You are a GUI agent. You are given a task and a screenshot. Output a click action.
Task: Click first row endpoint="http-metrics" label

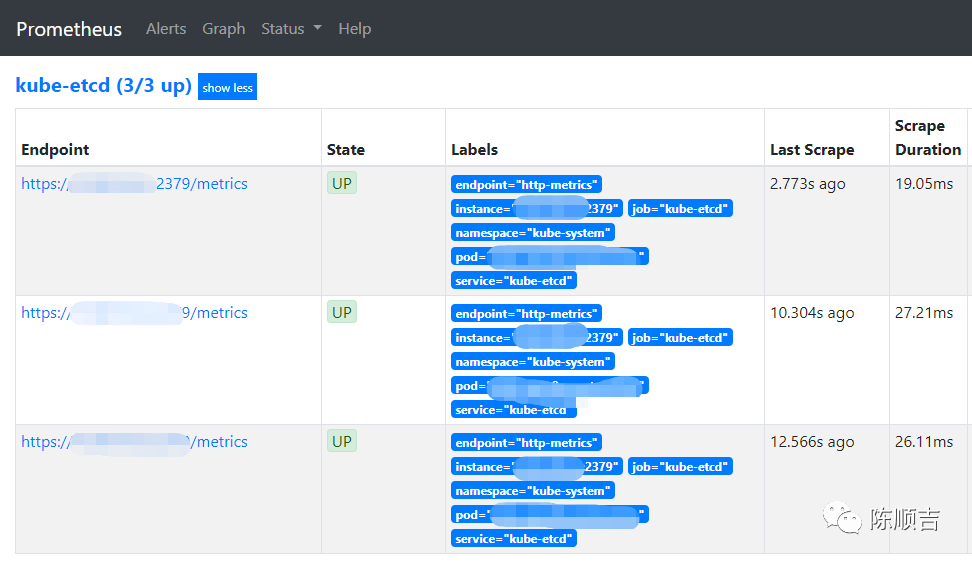point(526,184)
